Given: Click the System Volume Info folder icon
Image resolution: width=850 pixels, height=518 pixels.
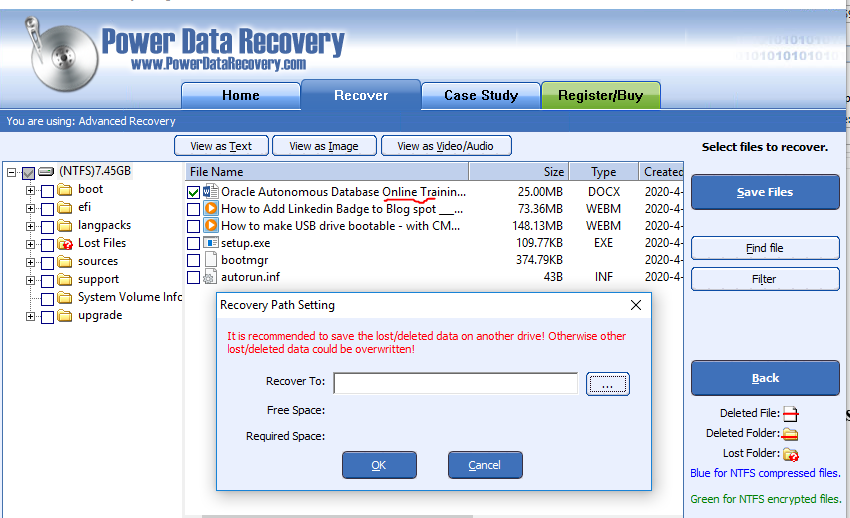Looking at the screenshot, I should pos(65,297).
